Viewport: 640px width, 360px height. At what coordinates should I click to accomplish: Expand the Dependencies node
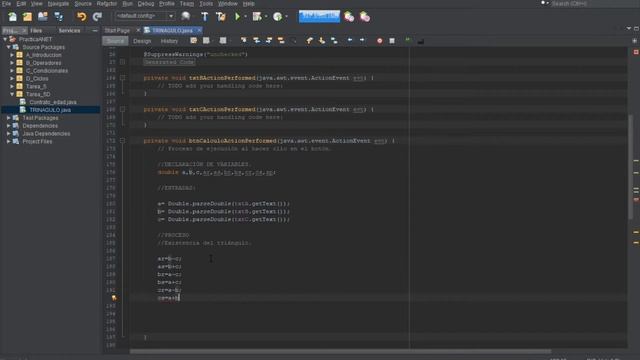coord(9,125)
